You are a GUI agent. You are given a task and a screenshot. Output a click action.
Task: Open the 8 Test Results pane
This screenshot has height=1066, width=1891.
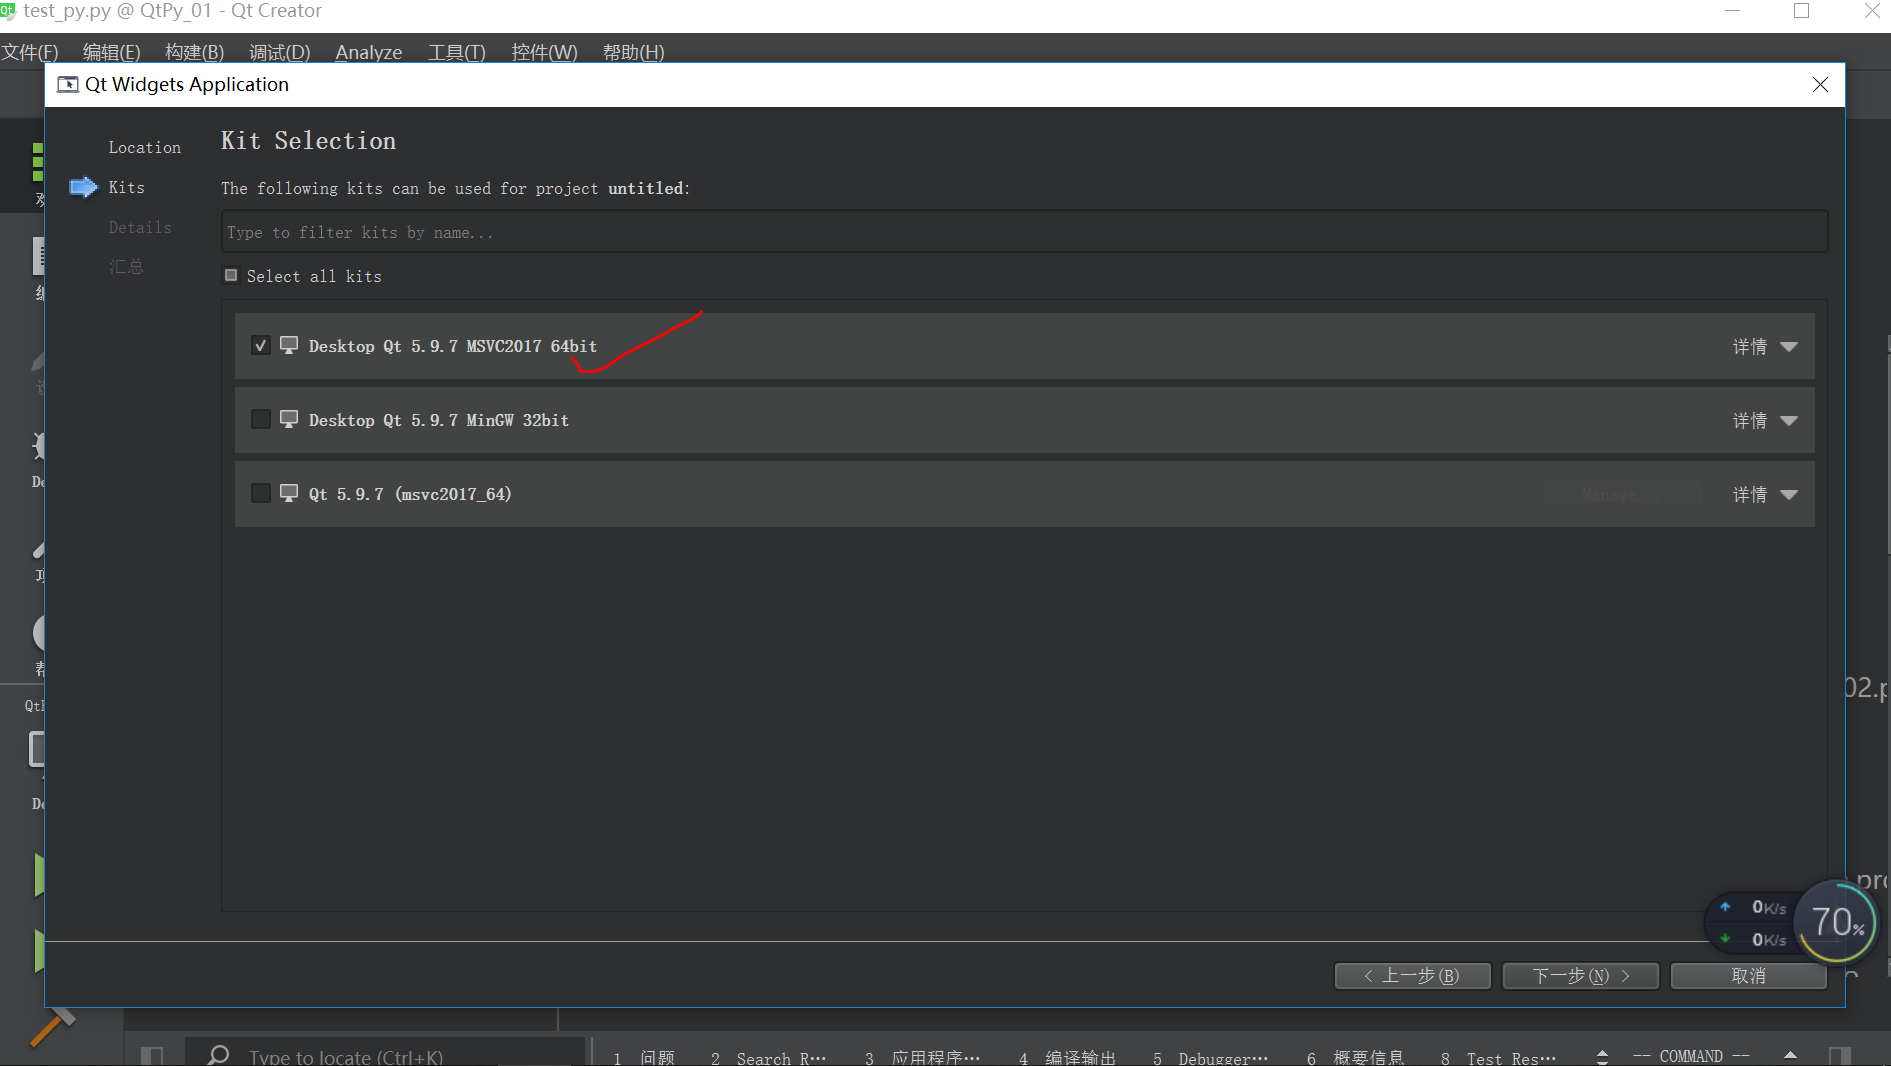[1498, 1057]
